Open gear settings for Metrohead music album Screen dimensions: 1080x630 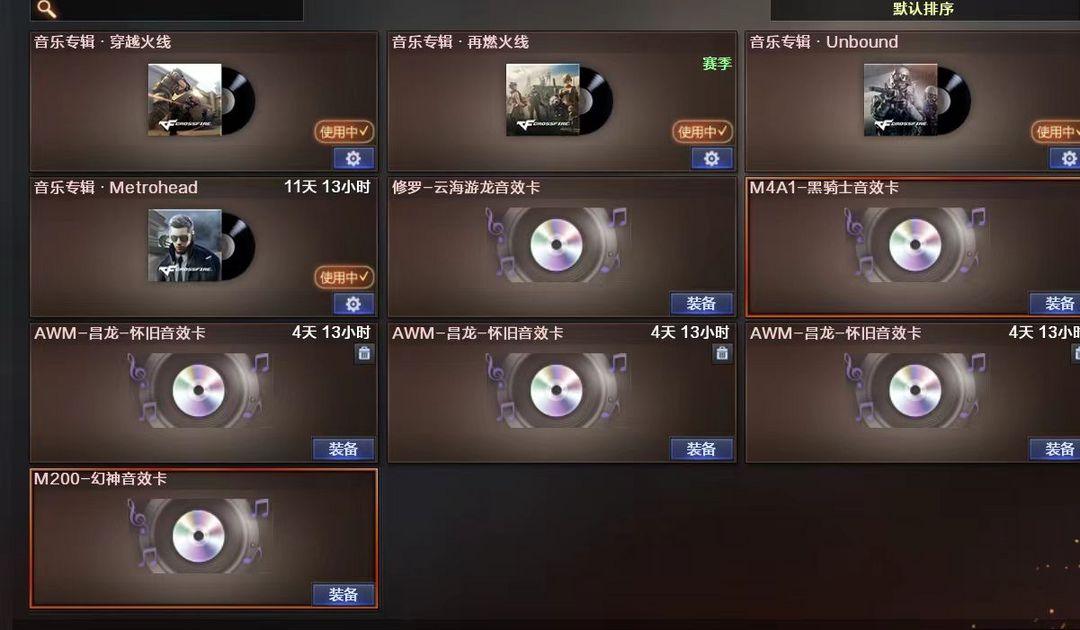(354, 304)
